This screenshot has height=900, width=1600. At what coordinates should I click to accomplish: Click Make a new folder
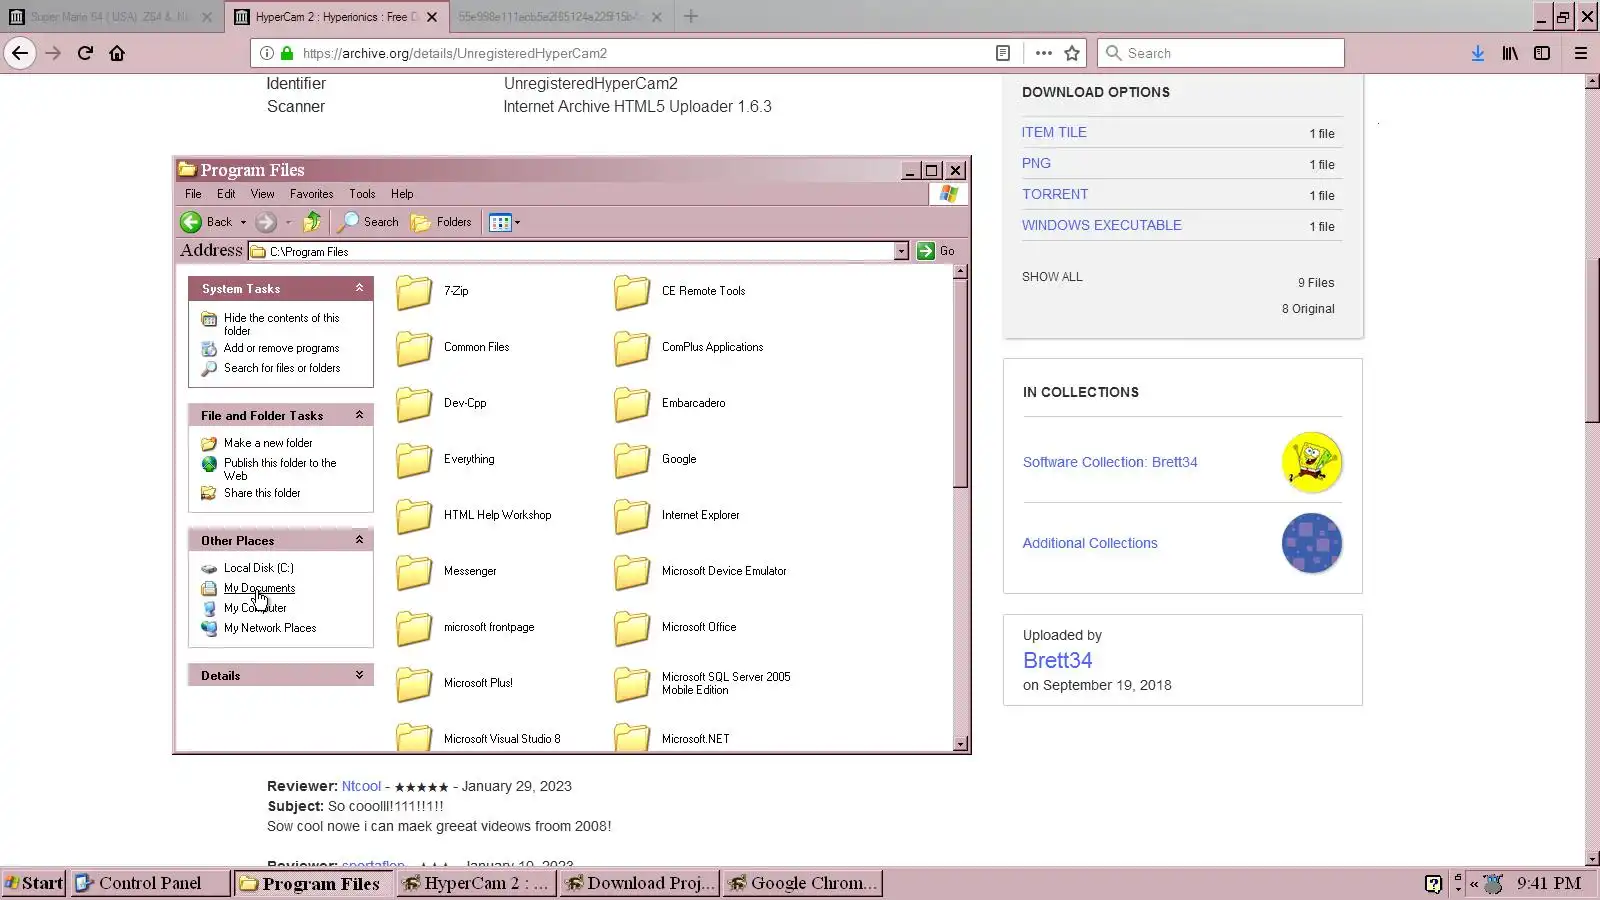(x=268, y=443)
